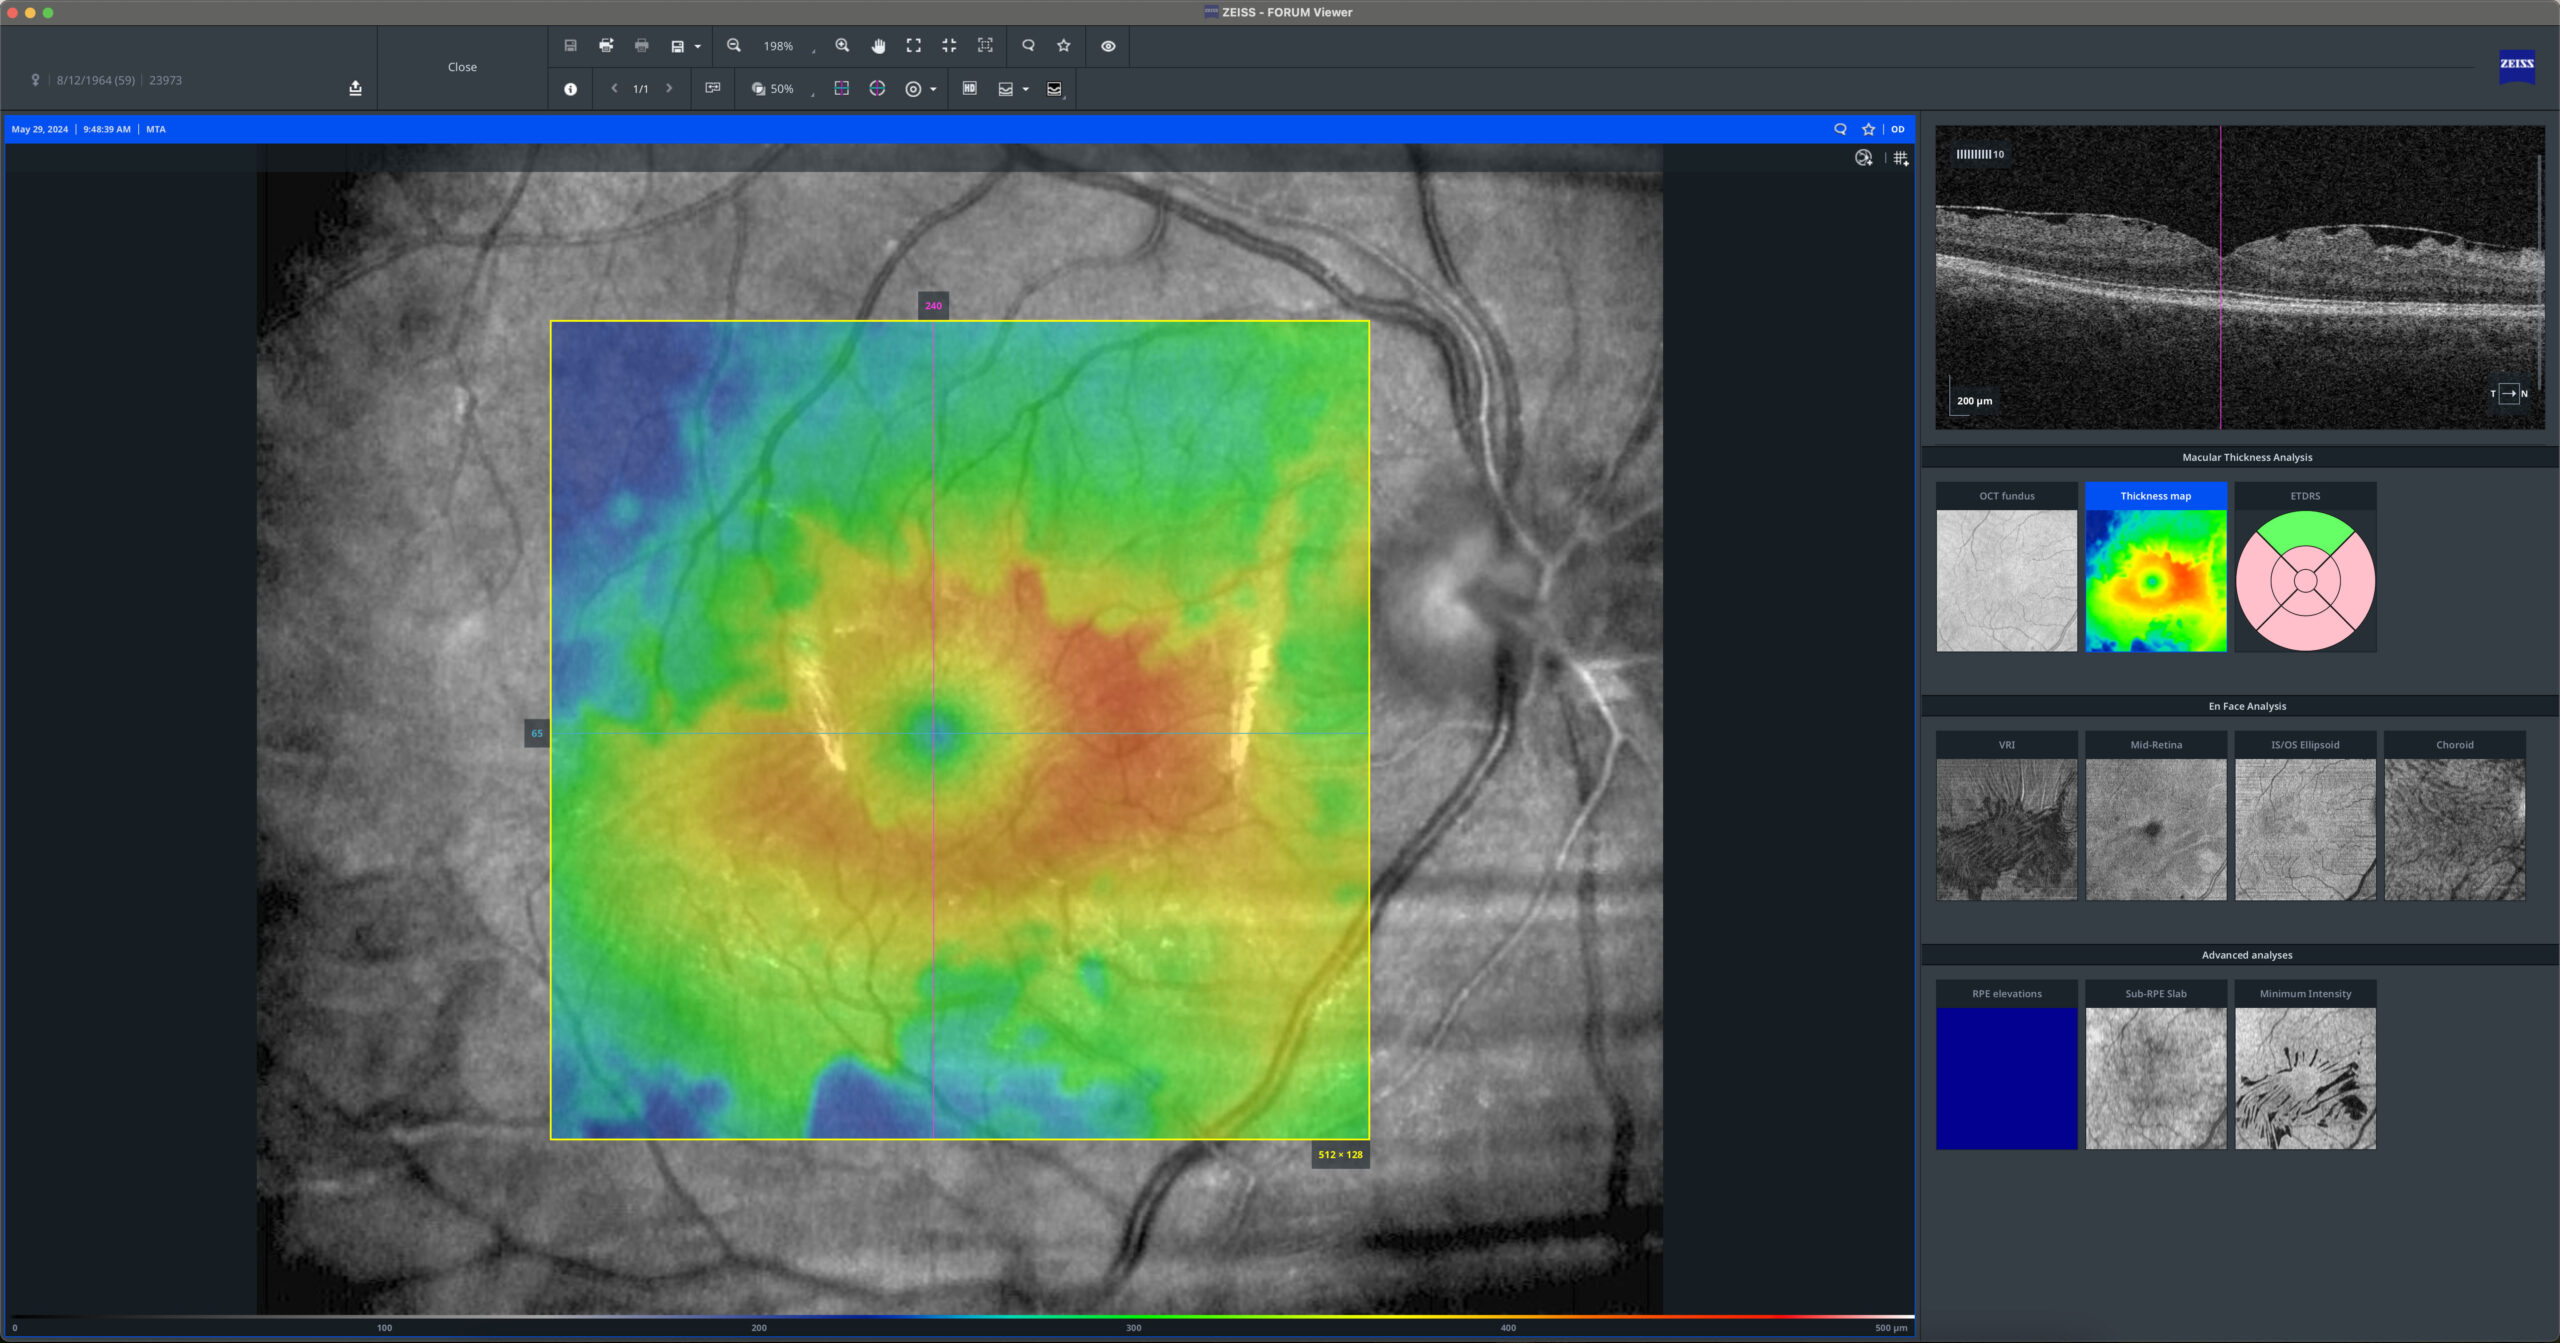Click the save-as floppy icon

pos(677,46)
